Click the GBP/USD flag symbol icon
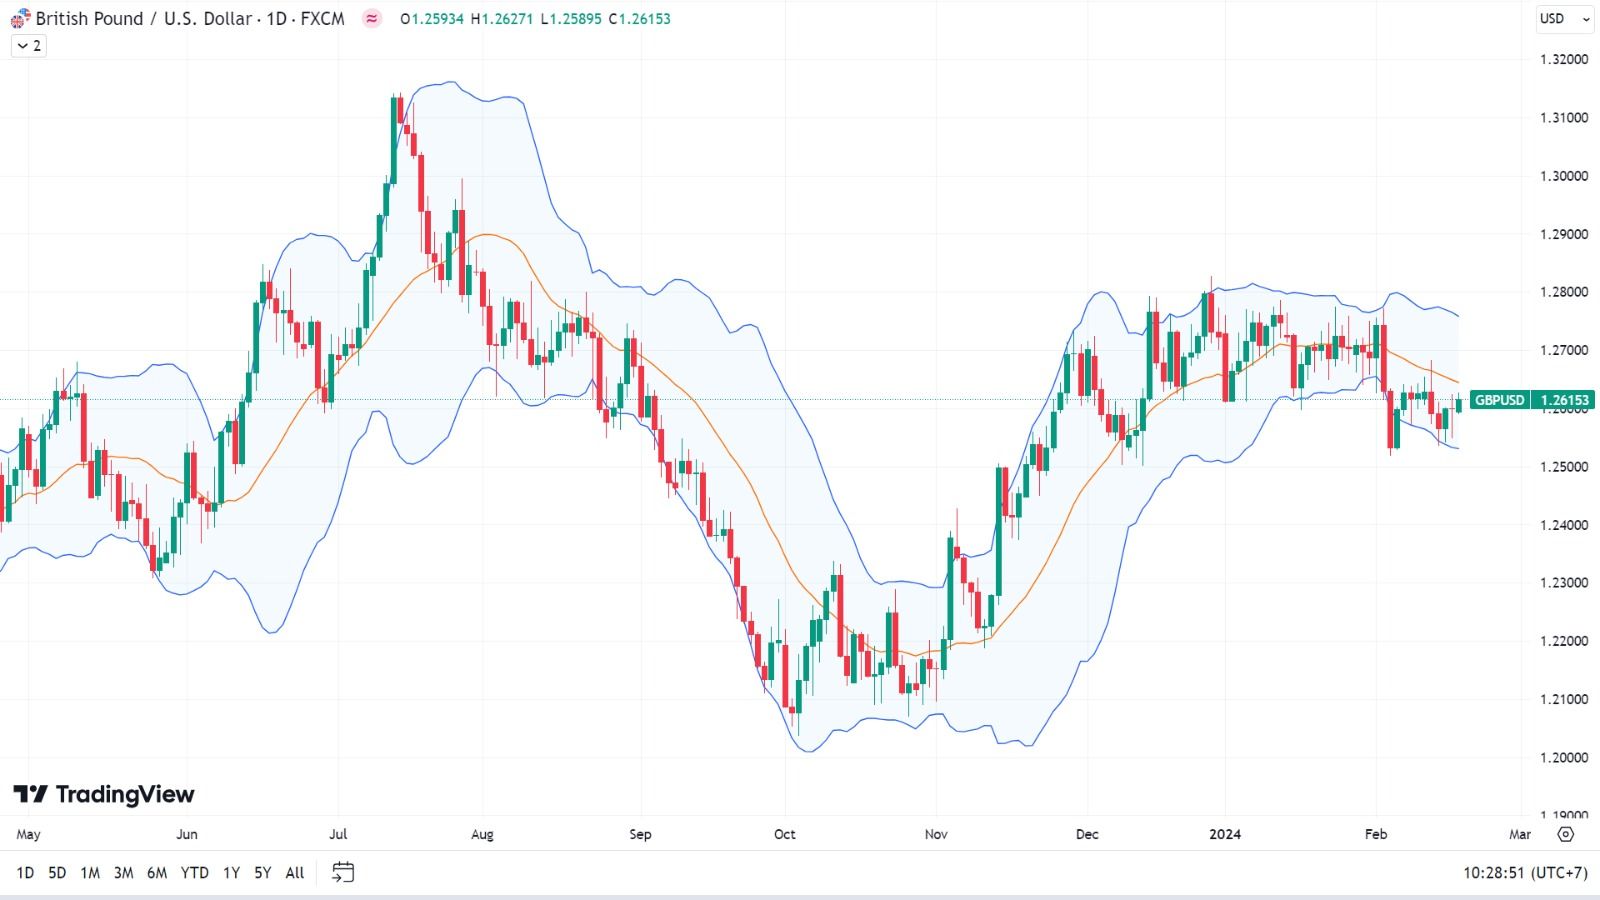The width and height of the screenshot is (1600, 900). (20, 18)
